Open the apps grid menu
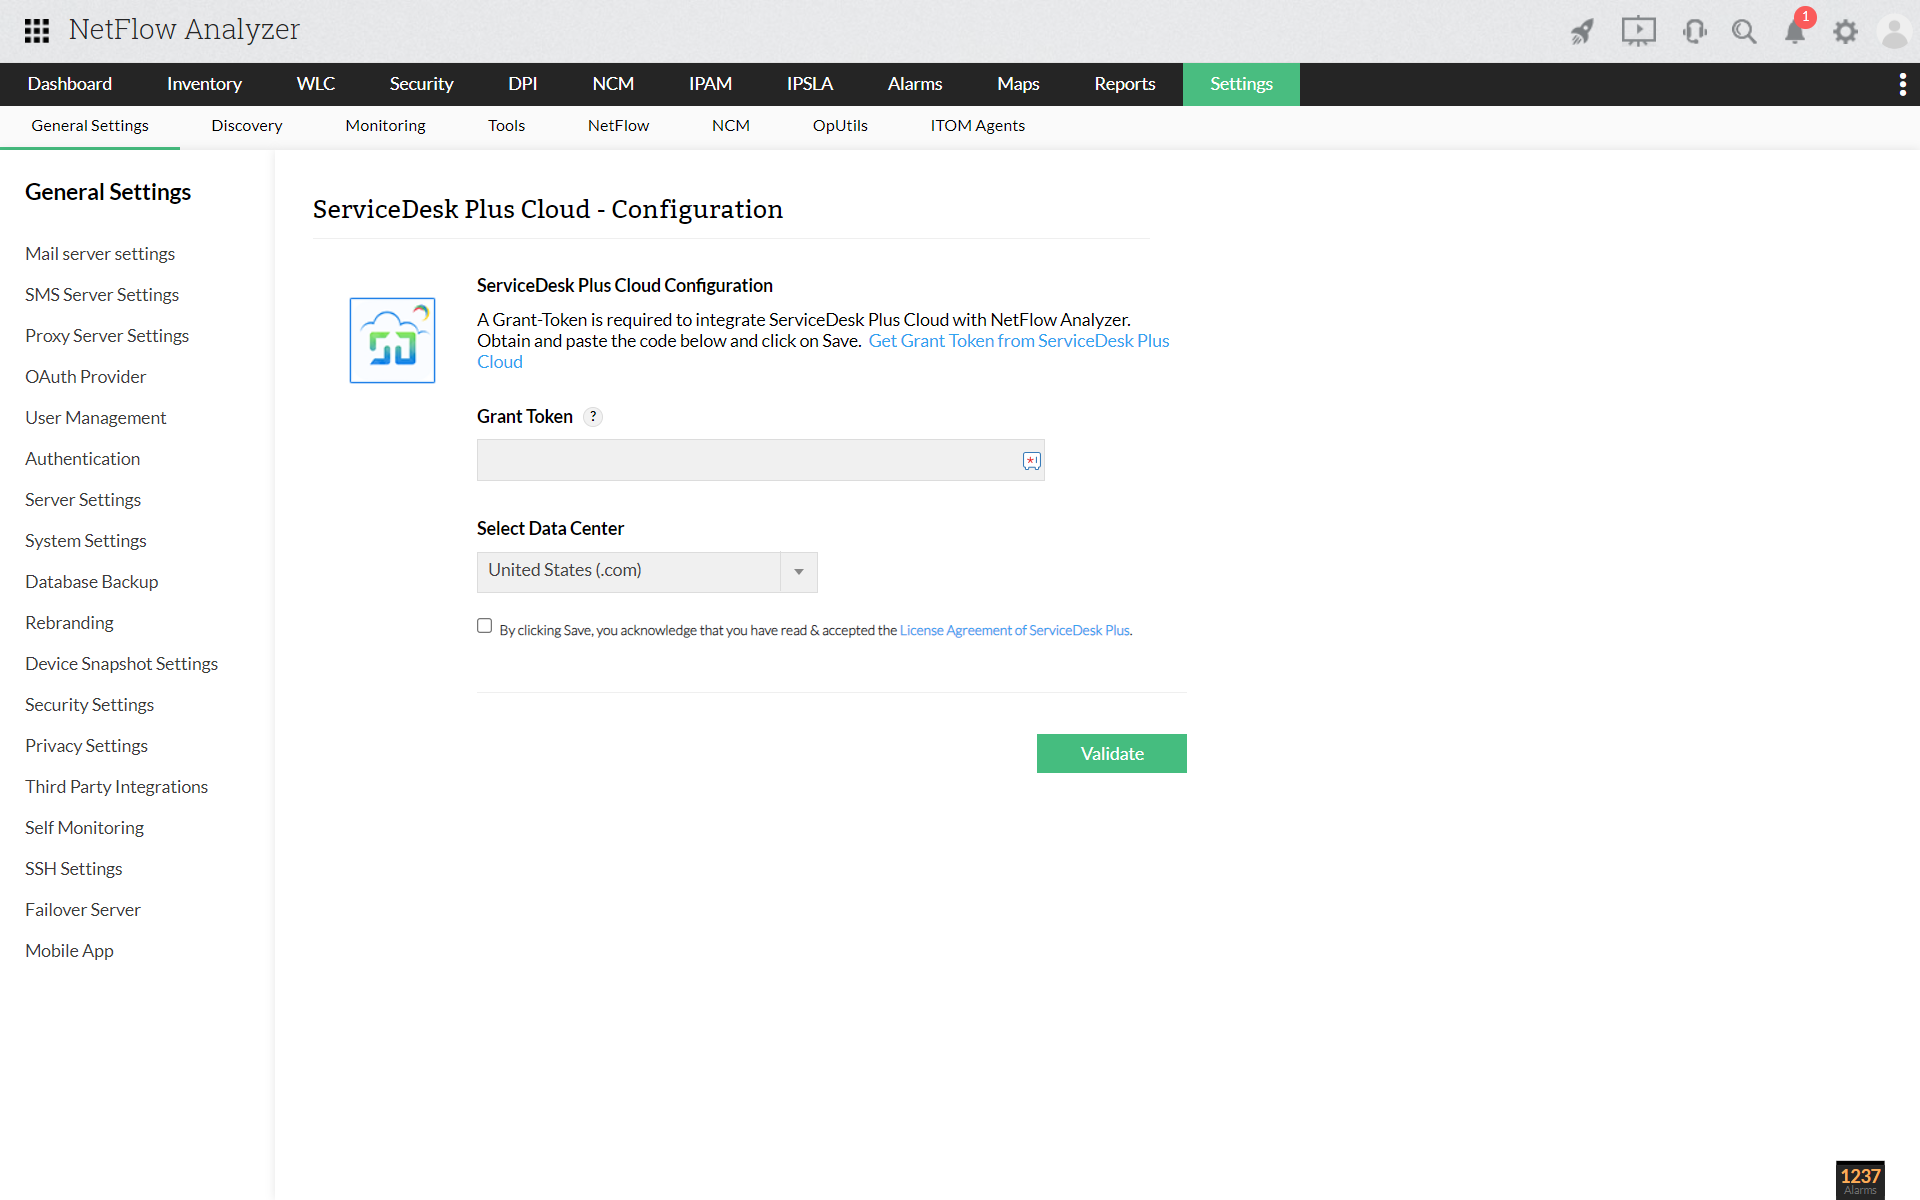 pyautogui.click(x=36, y=31)
